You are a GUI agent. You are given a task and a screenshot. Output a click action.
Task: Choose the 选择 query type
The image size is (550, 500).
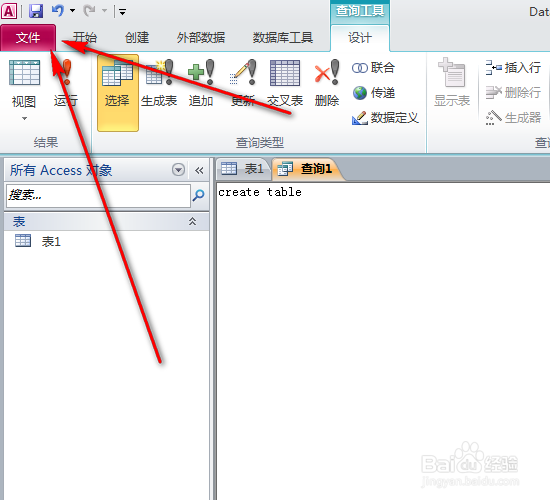coord(118,93)
